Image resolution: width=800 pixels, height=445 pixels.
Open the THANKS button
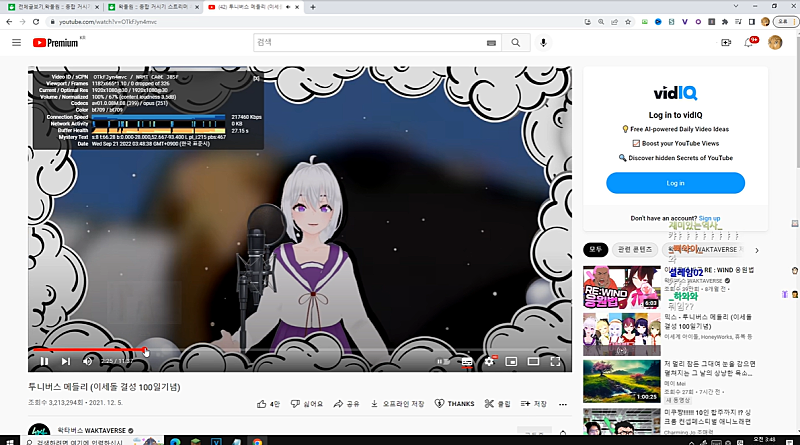(455, 404)
